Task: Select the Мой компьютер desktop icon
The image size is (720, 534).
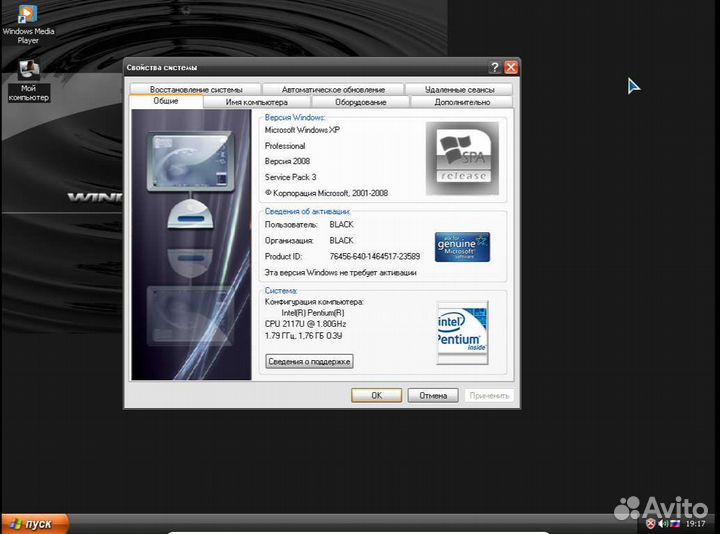Action: pyautogui.click(x=28, y=81)
